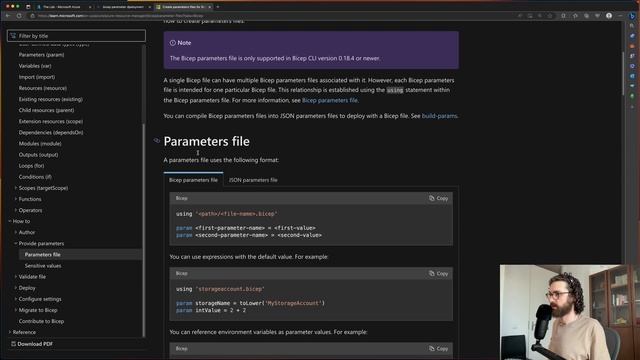Open the browser profile avatar
Screen dimensions: 640x360
[x=609, y=16]
